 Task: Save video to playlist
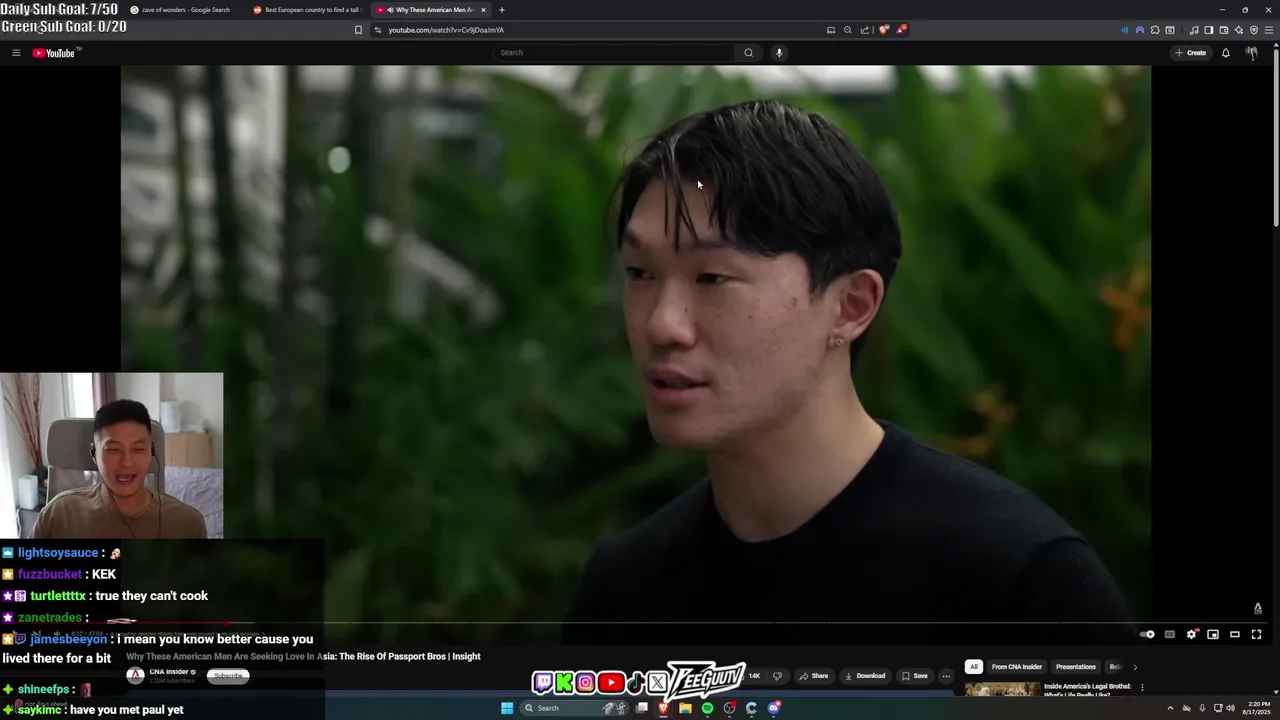pos(915,676)
